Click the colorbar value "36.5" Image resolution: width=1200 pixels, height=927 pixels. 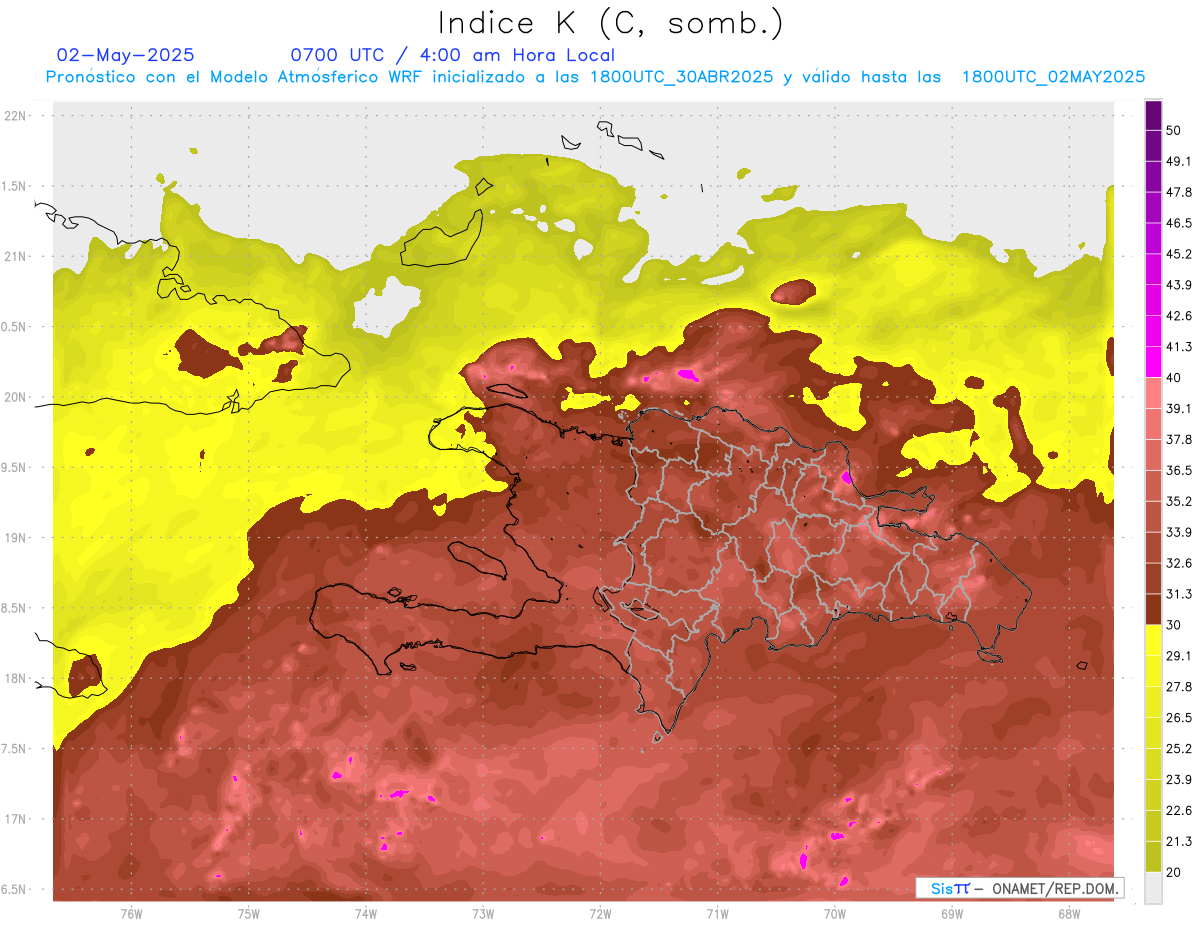pos(1179,470)
